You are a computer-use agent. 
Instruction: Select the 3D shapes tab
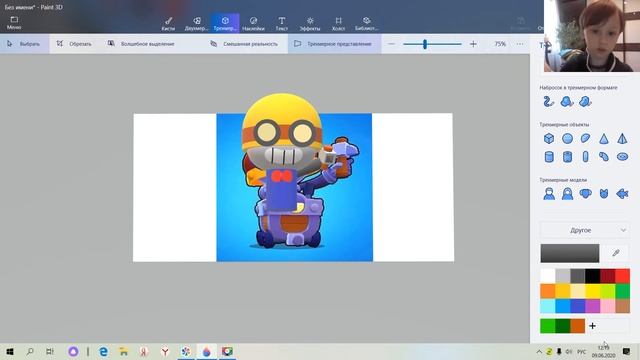225,24
